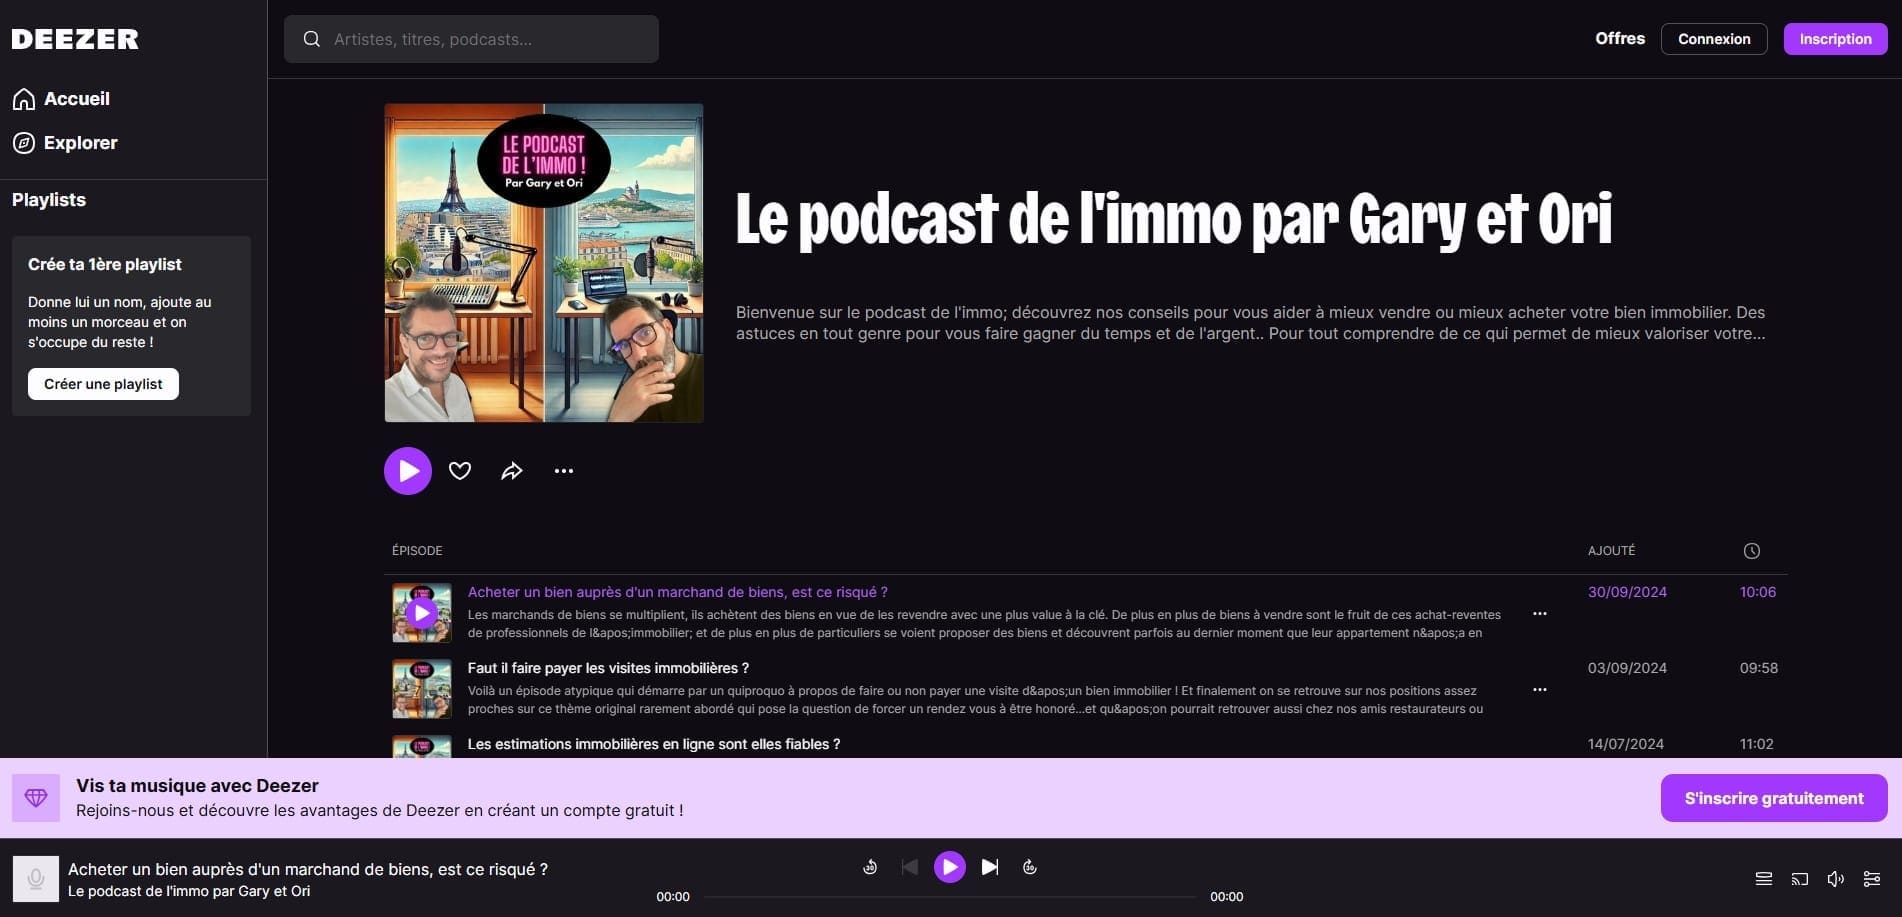
Task: Focus the Artistes, titres, podcasts search field
Action: (471, 39)
